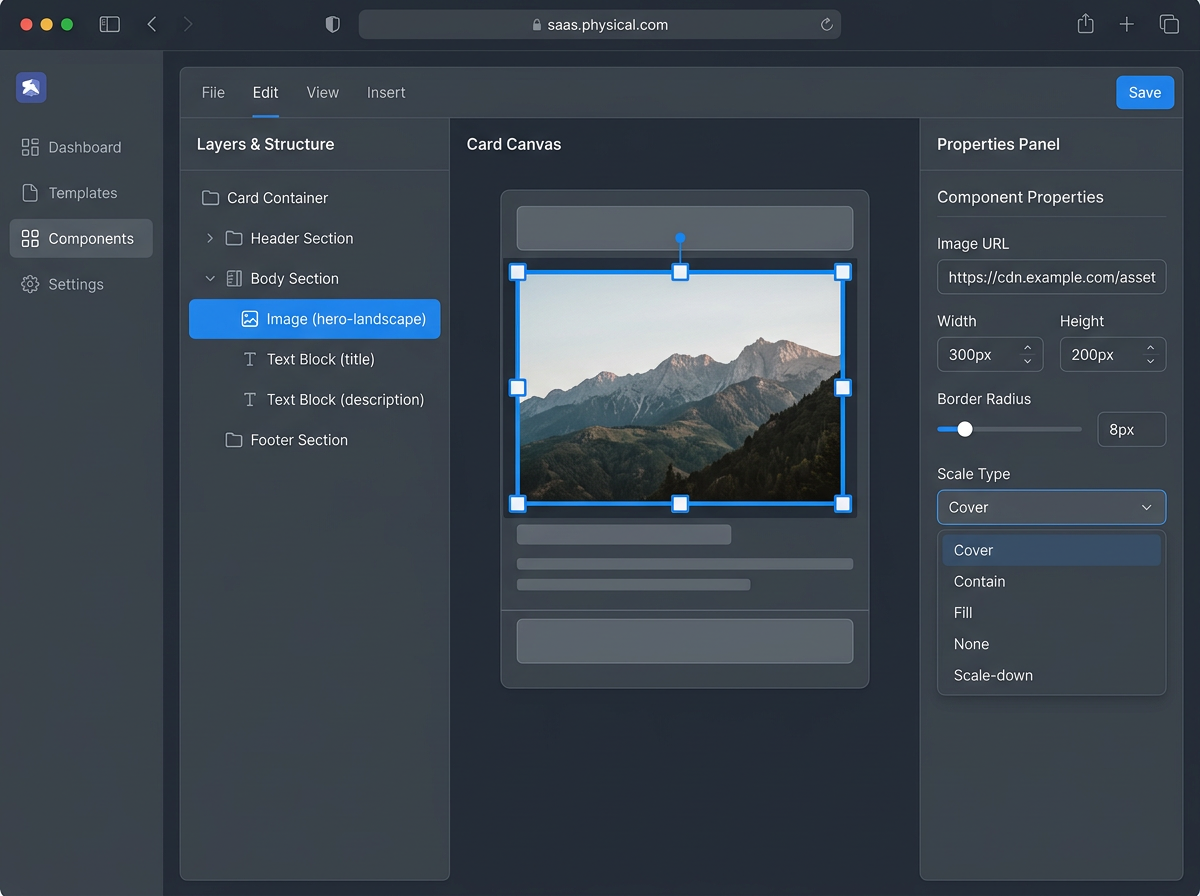Click the Components grid icon
Viewport: 1200px width, 896px height.
(x=30, y=239)
